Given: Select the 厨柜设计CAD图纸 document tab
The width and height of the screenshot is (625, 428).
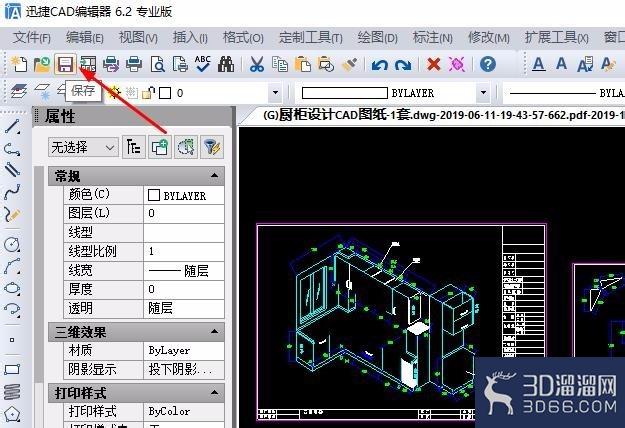Looking at the screenshot, I should click(438, 115).
